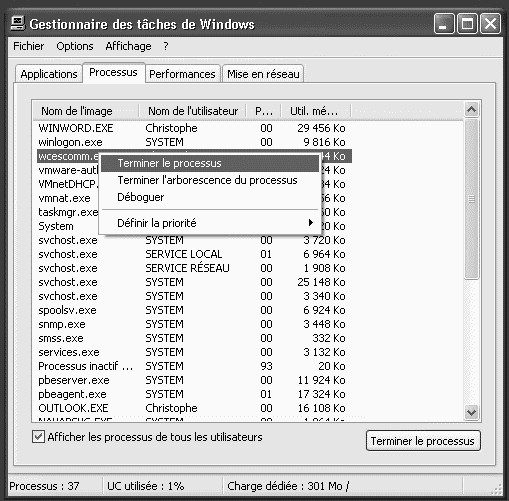
Task: Switch to the Mise en réseau tab
Action: point(263,74)
